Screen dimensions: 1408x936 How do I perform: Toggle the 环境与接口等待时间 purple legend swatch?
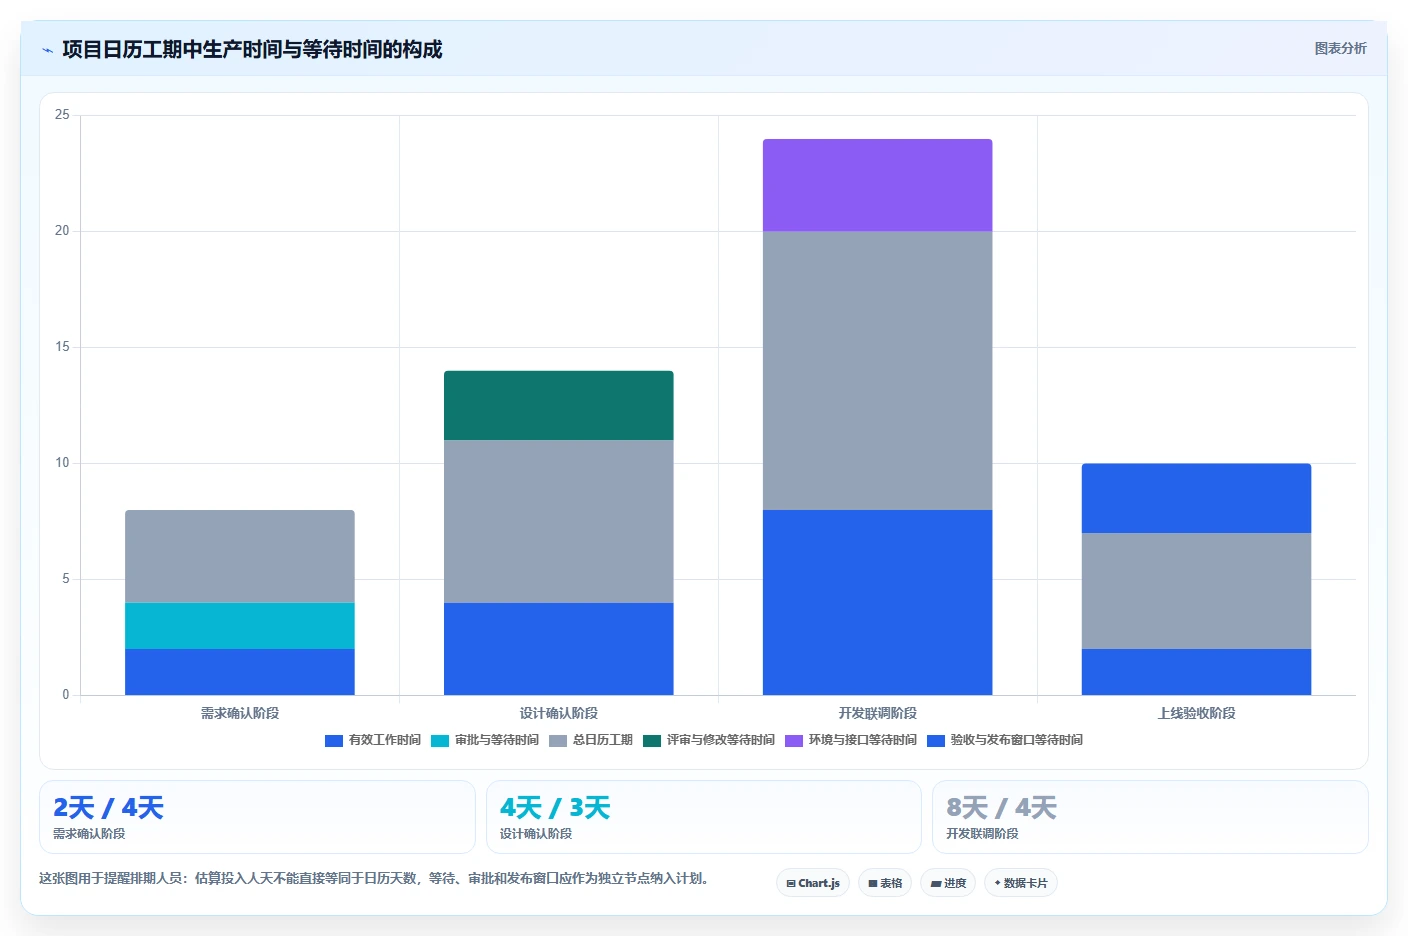[794, 741]
